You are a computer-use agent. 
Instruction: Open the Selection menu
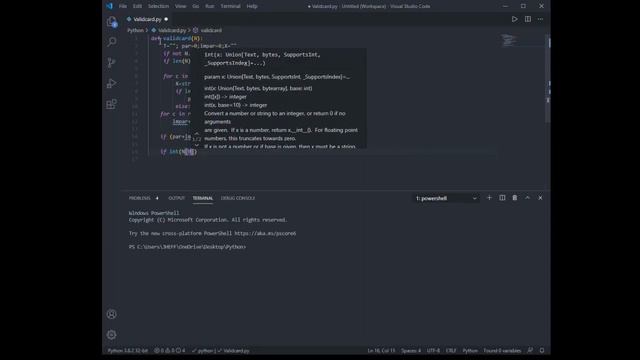158,6
